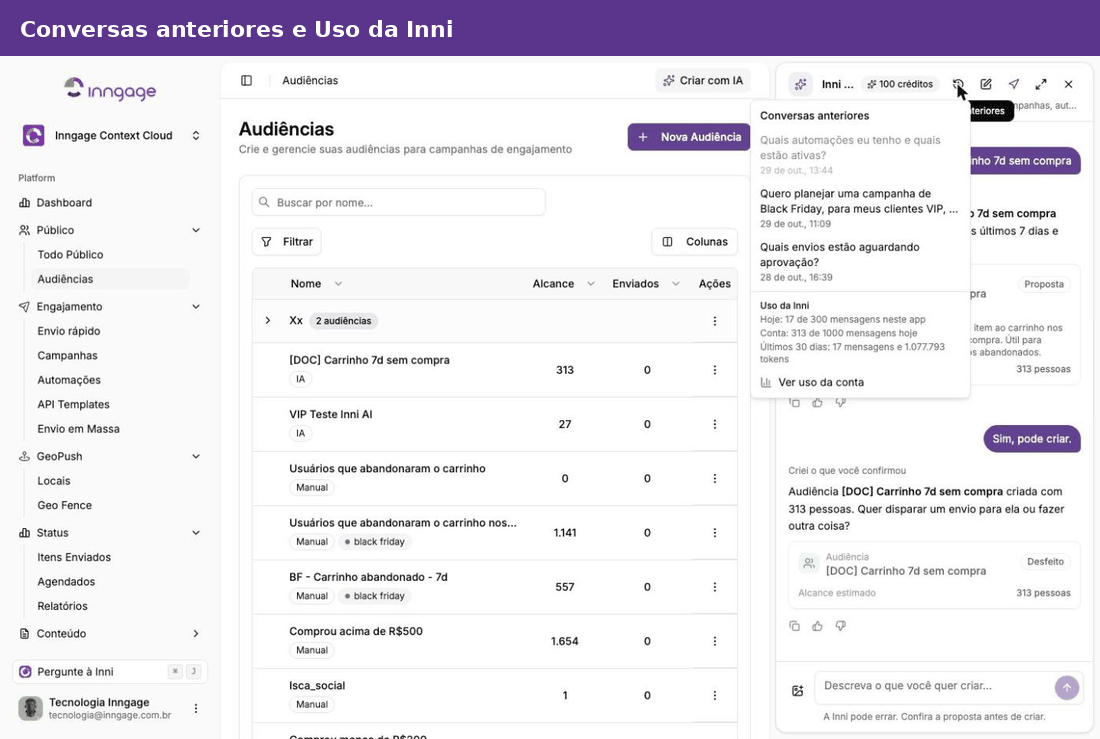
Task: Send the chat message with the arrow button
Action: pyautogui.click(x=1067, y=688)
